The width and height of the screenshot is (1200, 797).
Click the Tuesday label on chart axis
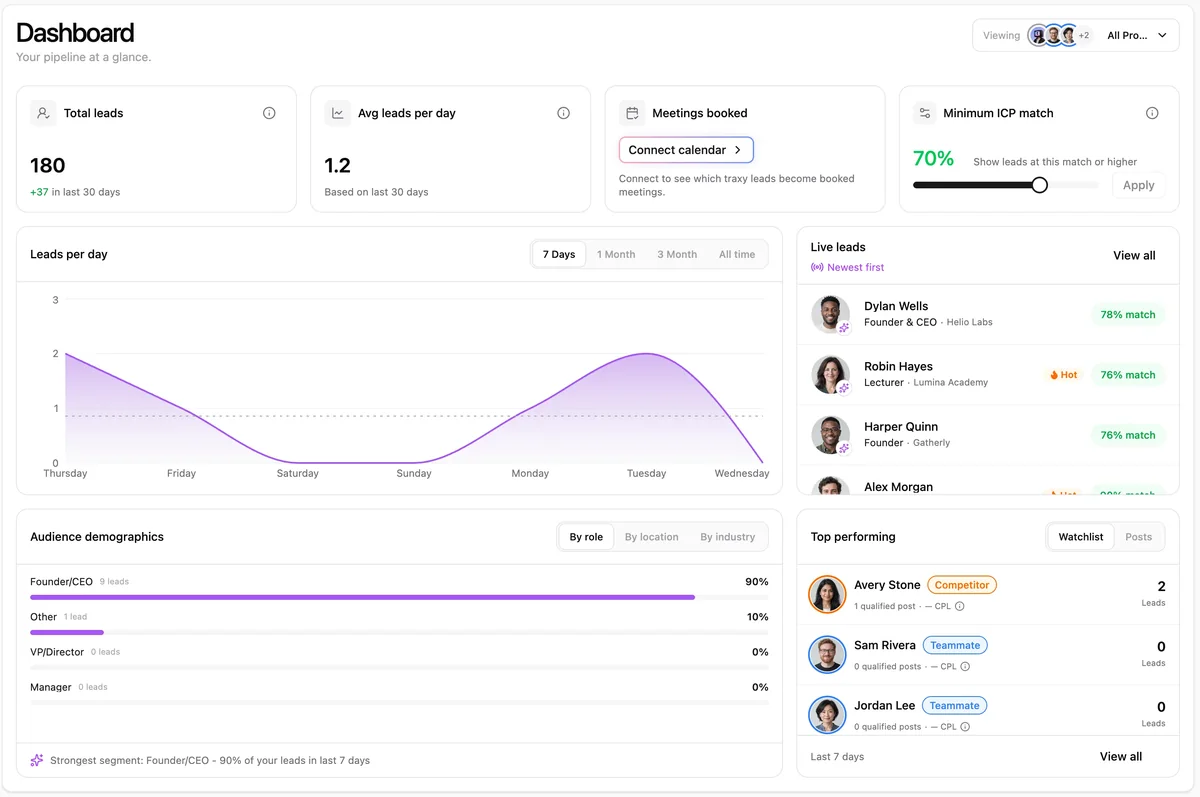(646, 473)
